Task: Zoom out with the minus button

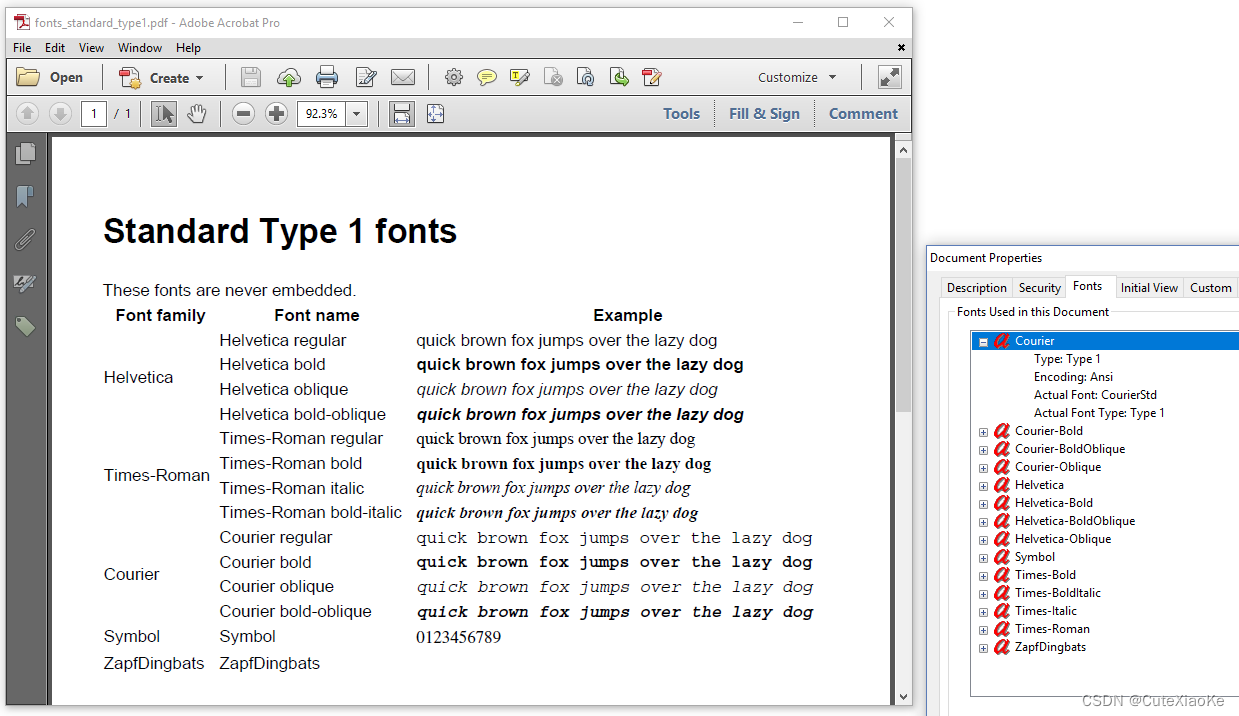Action: coord(243,114)
